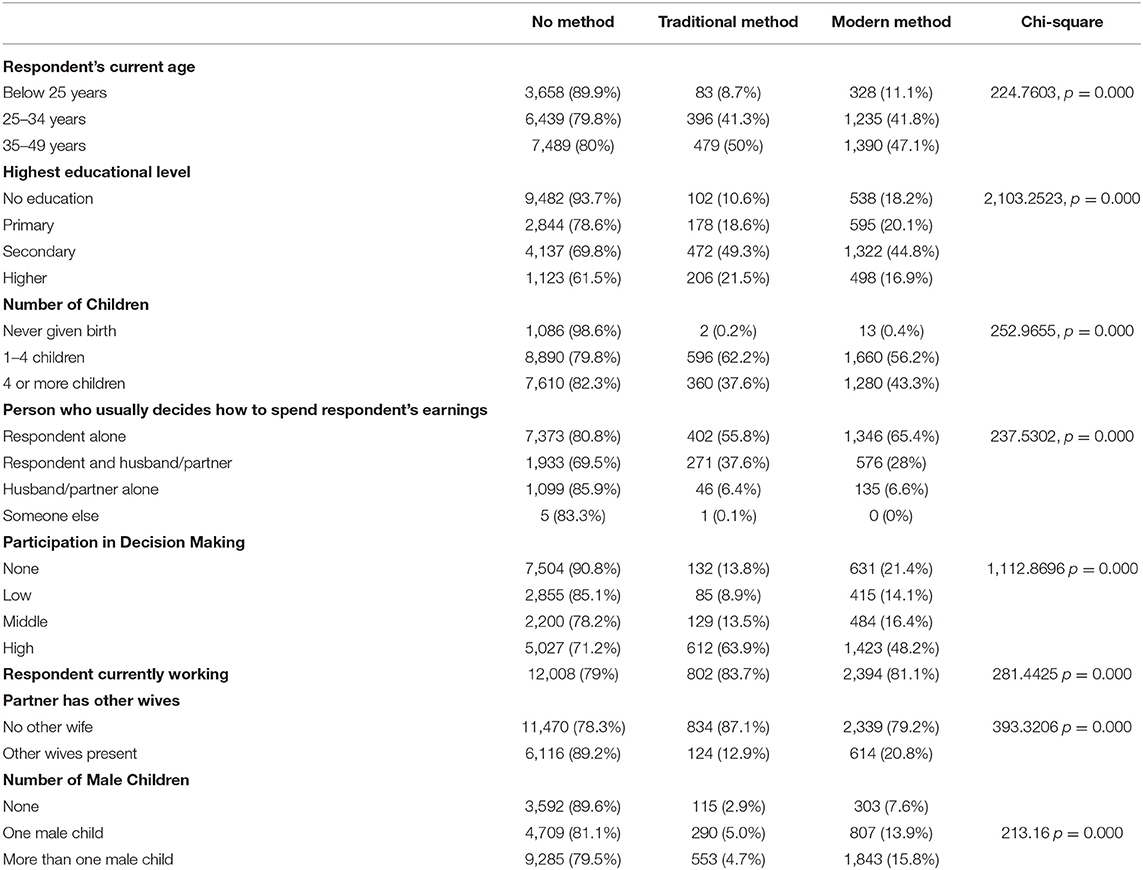Select the cell '11,470 (78.3%)'
1143x870 pixels.
click(x=573, y=727)
